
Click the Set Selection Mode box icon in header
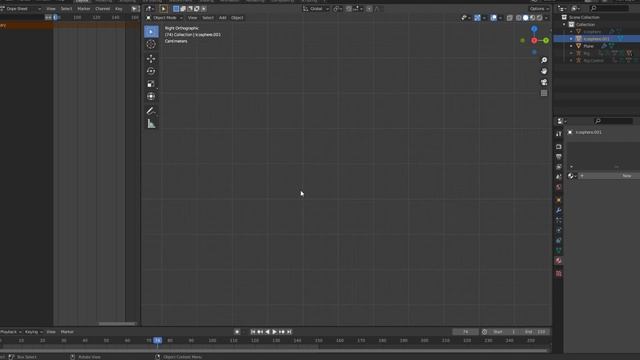tap(176, 9)
